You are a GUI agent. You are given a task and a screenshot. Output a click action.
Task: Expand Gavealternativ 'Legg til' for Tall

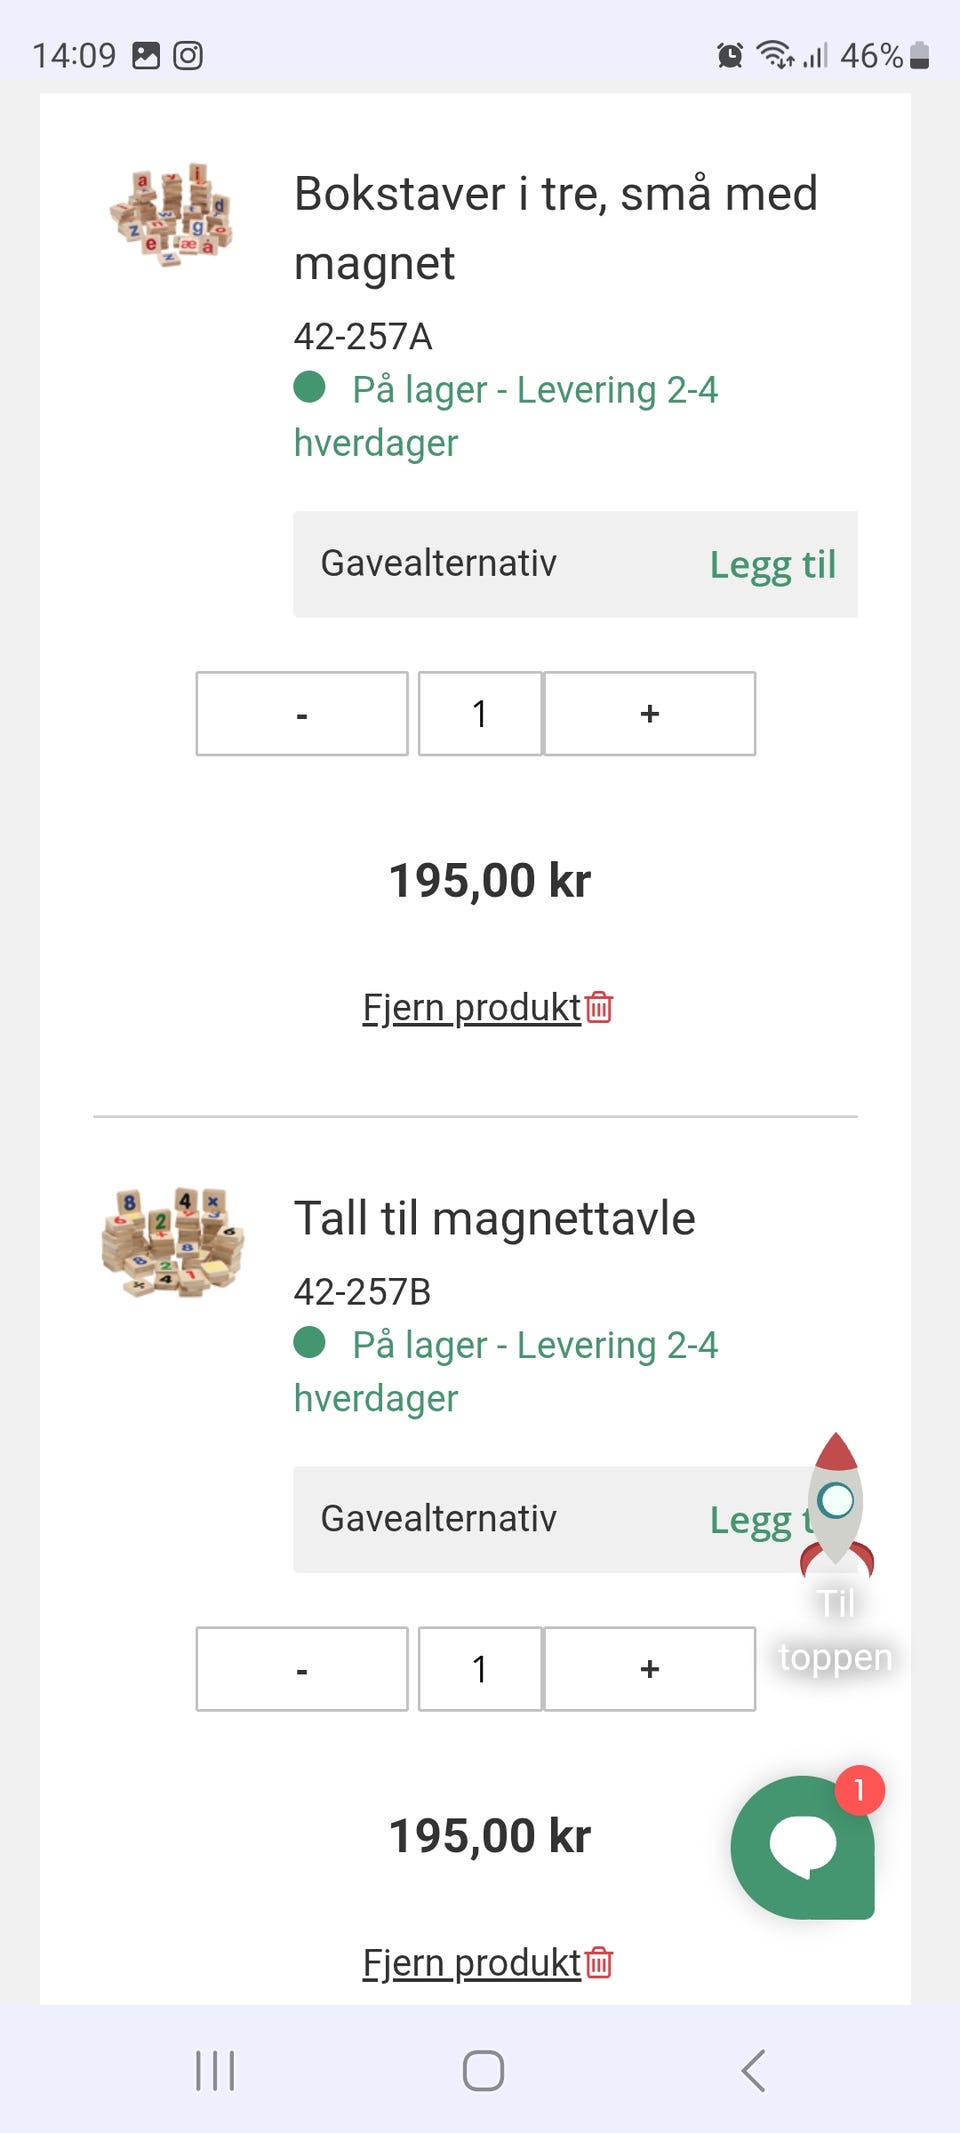point(762,1520)
